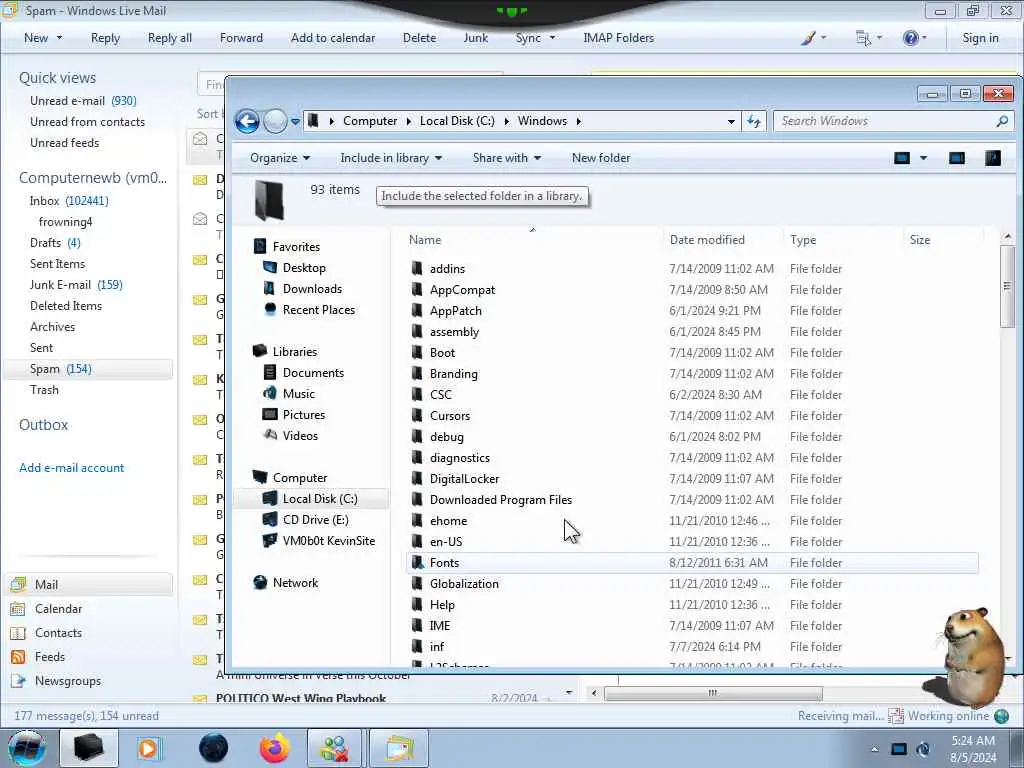Click IMAP Folders in Live Mail

point(618,38)
